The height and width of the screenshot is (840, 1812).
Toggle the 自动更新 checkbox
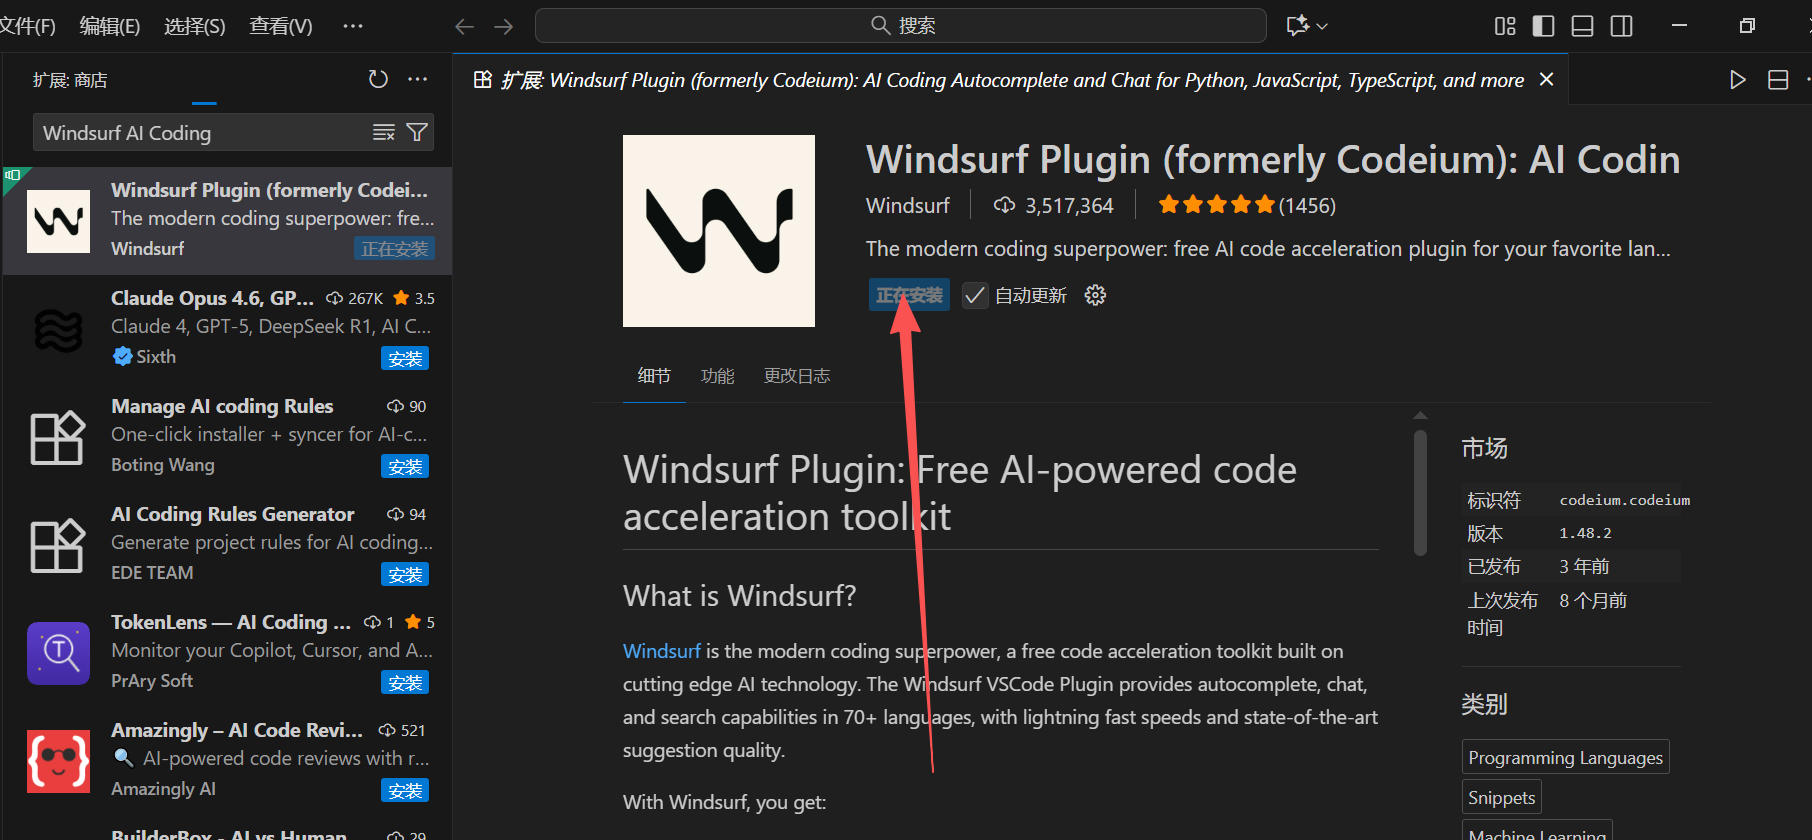tap(975, 295)
